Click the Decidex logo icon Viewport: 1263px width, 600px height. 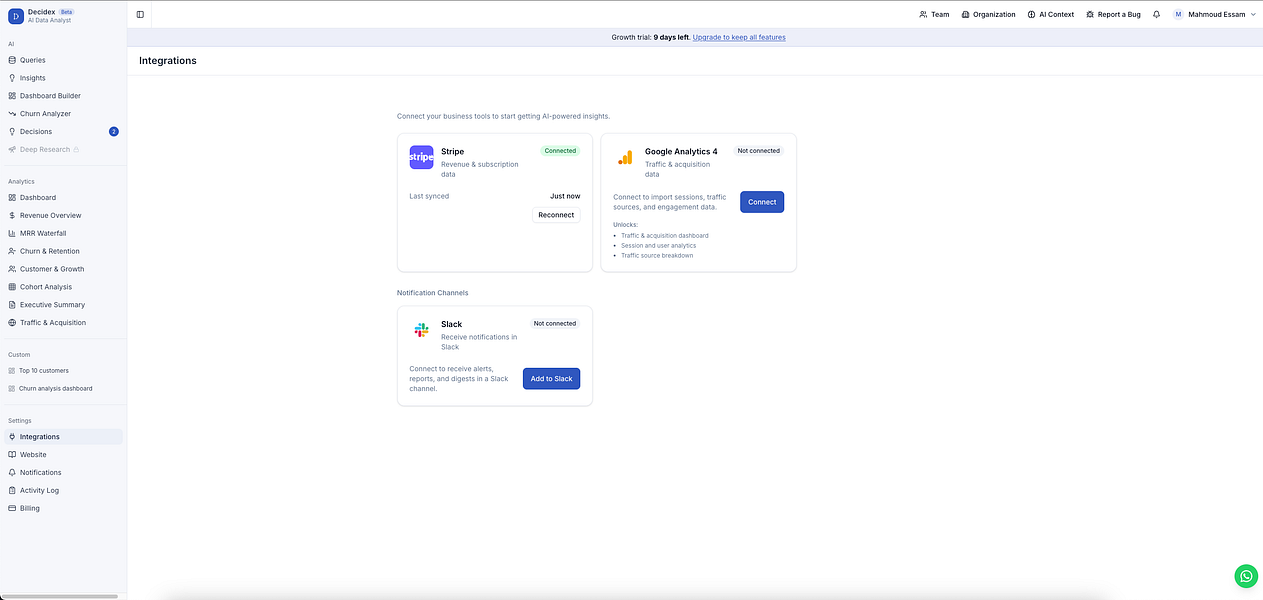pos(16,15)
